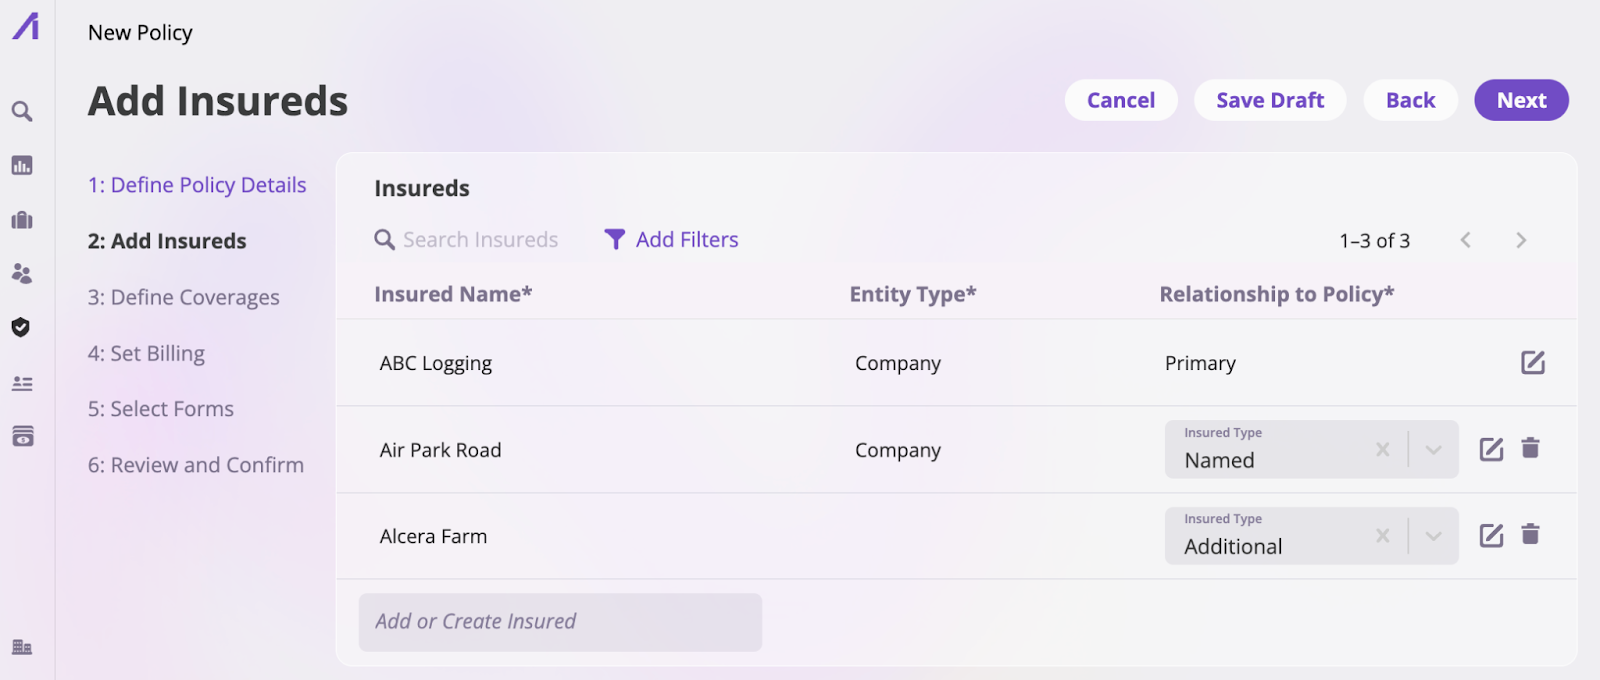Click the New Policy breadcrumb text

click(140, 33)
